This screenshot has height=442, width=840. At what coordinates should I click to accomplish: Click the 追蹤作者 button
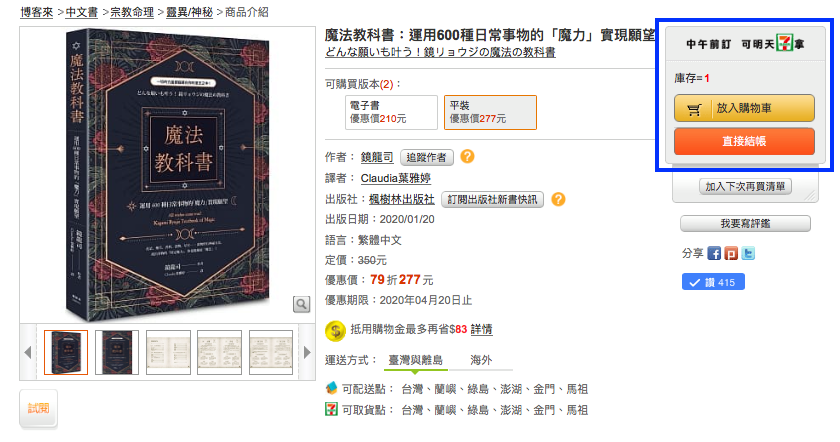pyautogui.click(x=427, y=157)
